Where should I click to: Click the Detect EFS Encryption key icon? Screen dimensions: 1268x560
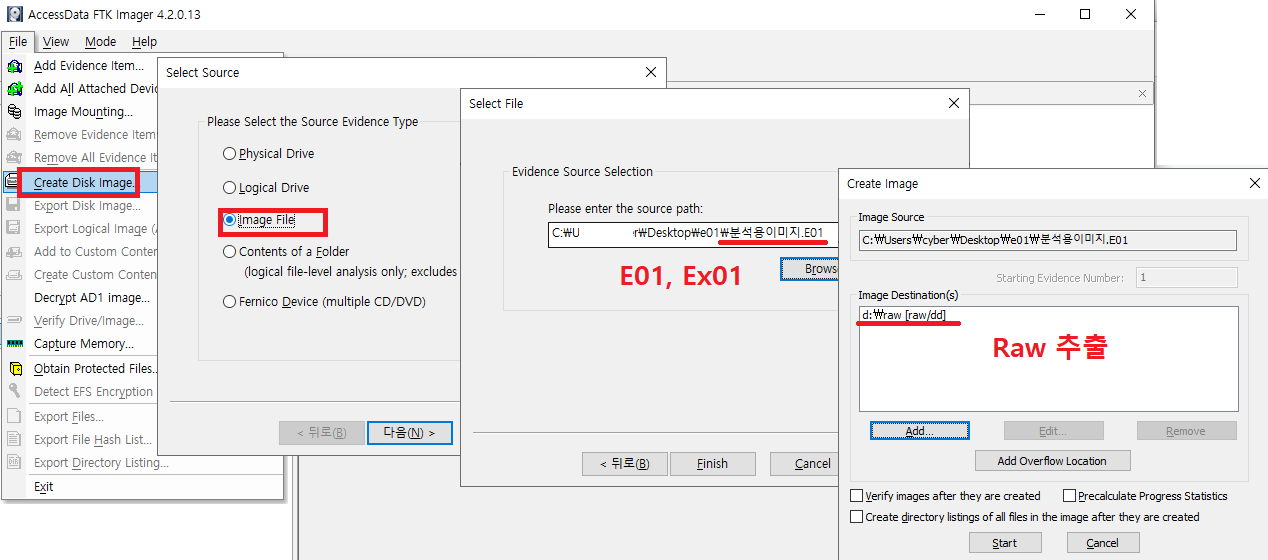click(15, 392)
